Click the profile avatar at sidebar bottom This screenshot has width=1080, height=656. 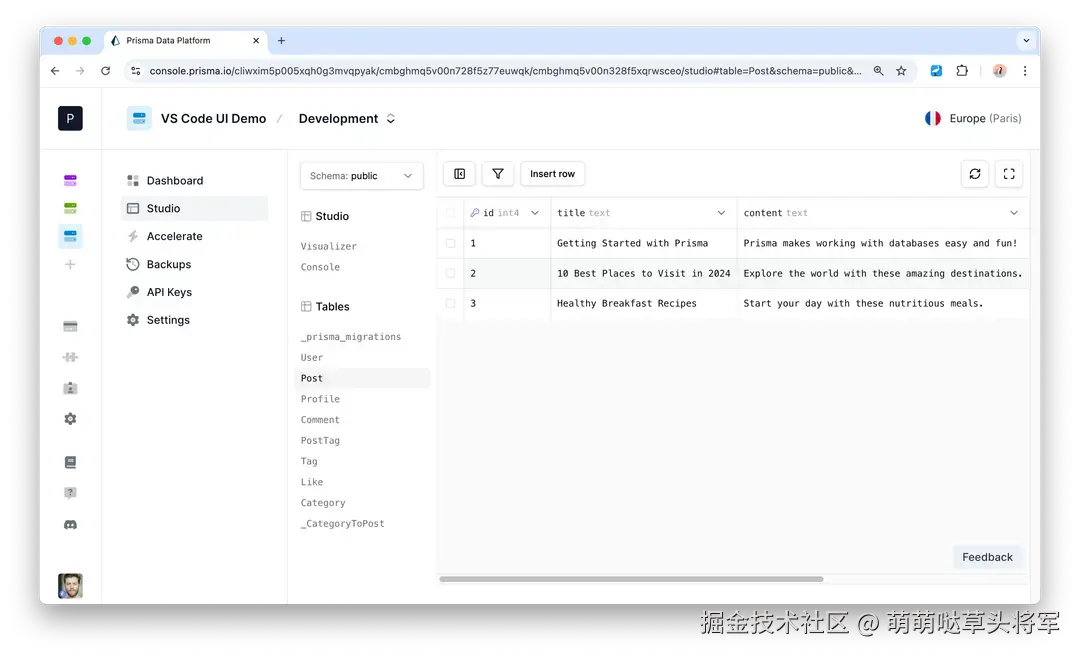coord(70,586)
